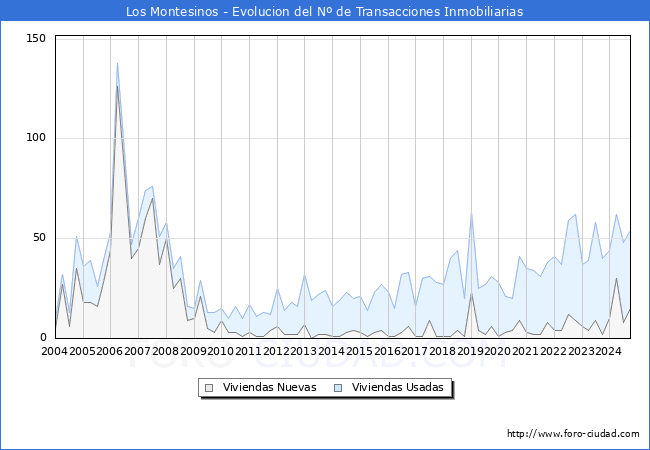The width and height of the screenshot is (650, 450).
Task: Click the 2023 x-axis label
Action: [581, 351]
